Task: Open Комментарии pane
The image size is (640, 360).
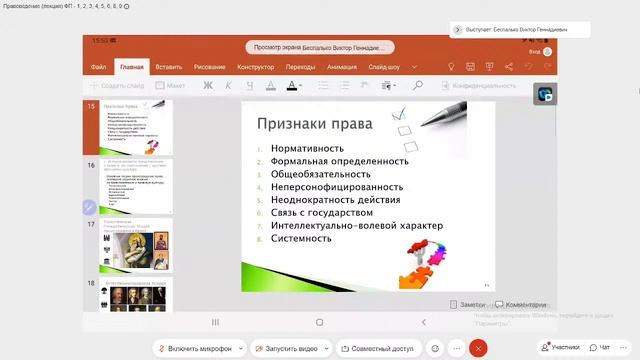Action: [x=520, y=304]
